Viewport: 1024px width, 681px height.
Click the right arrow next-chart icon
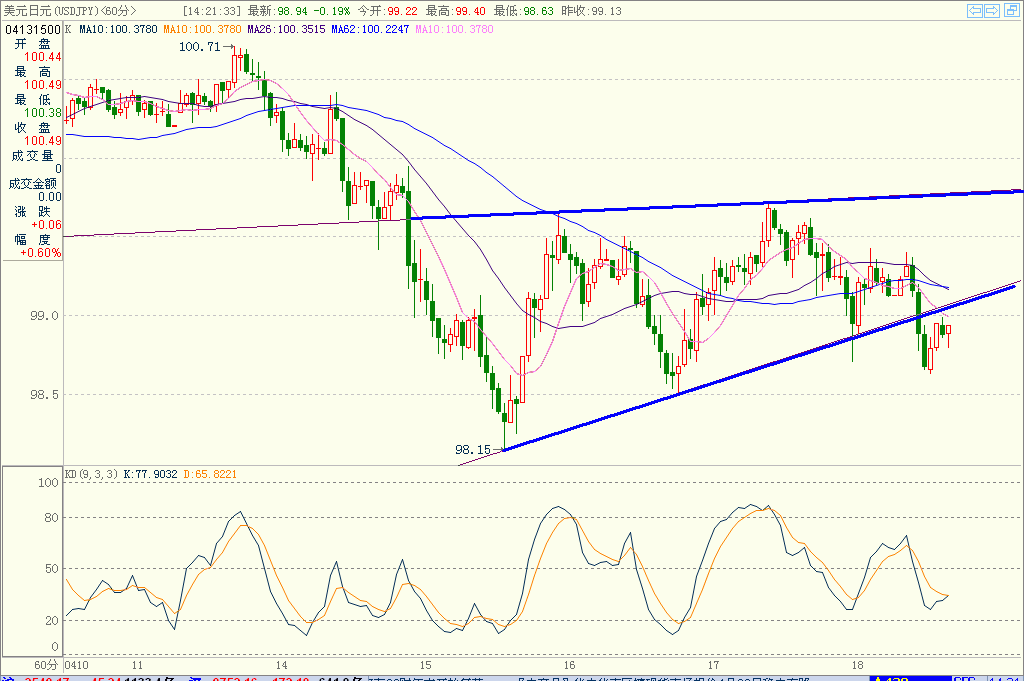[992, 10]
